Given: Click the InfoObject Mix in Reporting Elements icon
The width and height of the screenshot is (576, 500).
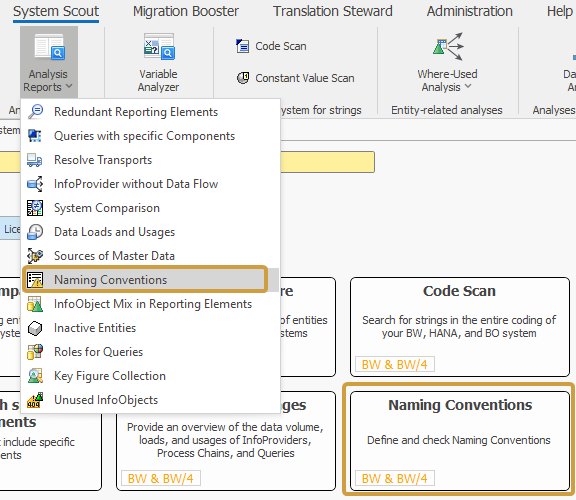Looking at the screenshot, I should 35,304.
